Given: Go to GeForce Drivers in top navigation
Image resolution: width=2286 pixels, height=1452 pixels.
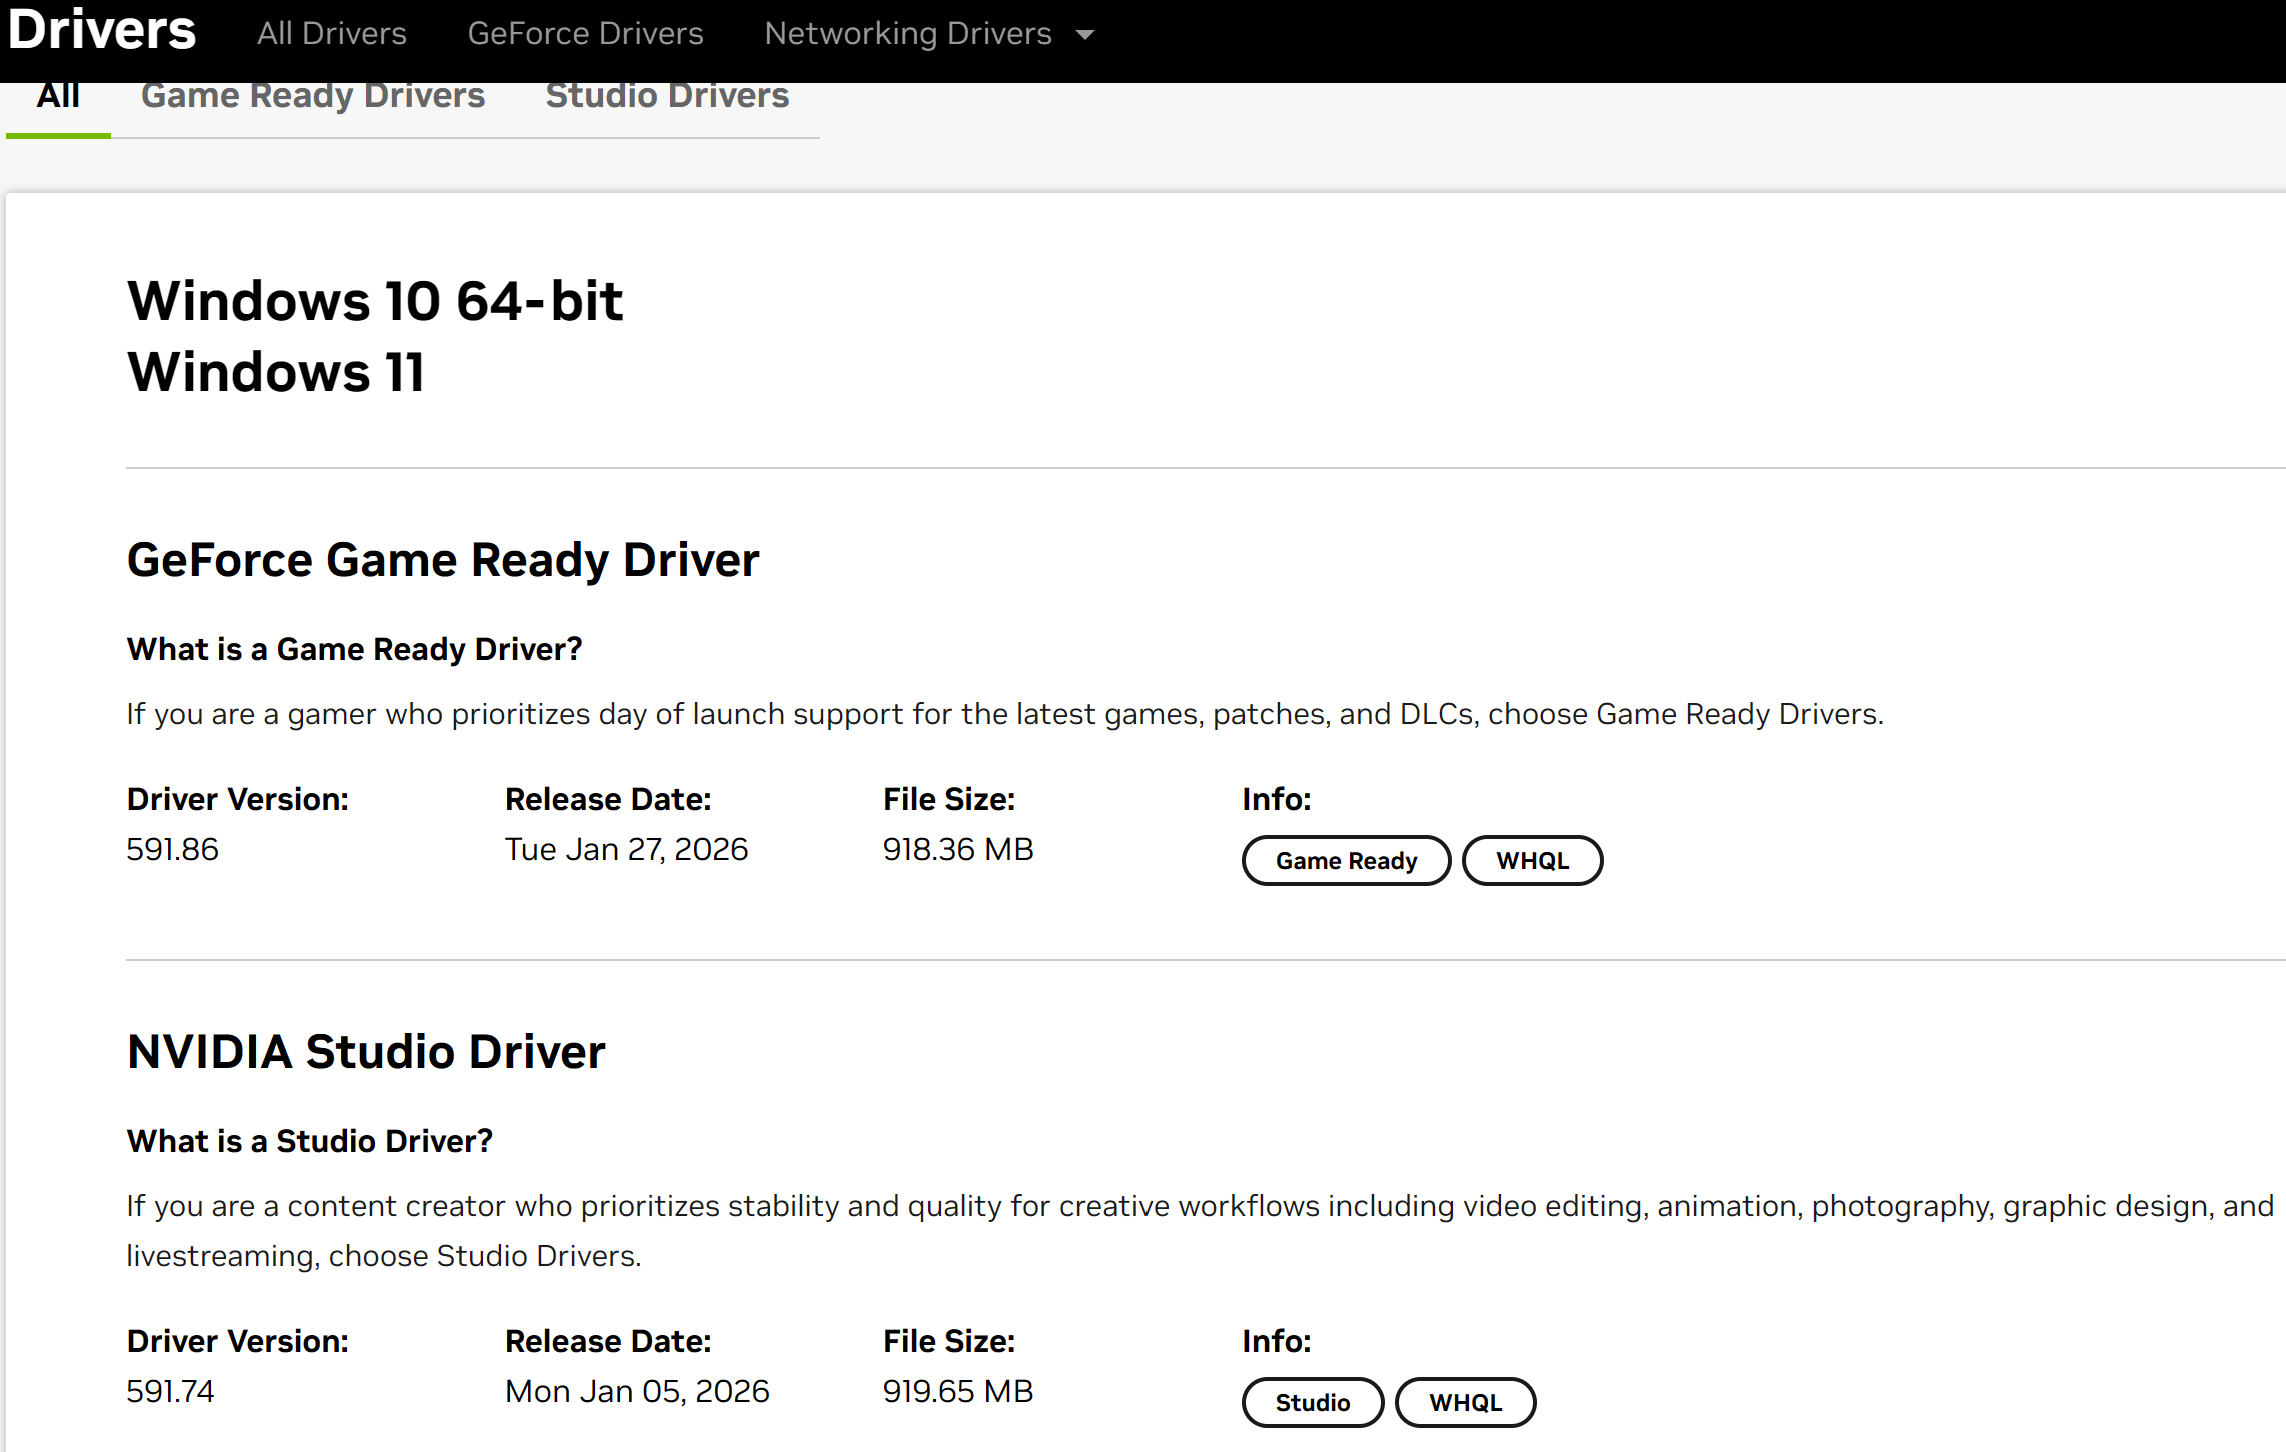Looking at the screenshot, I should click(585, 34).
